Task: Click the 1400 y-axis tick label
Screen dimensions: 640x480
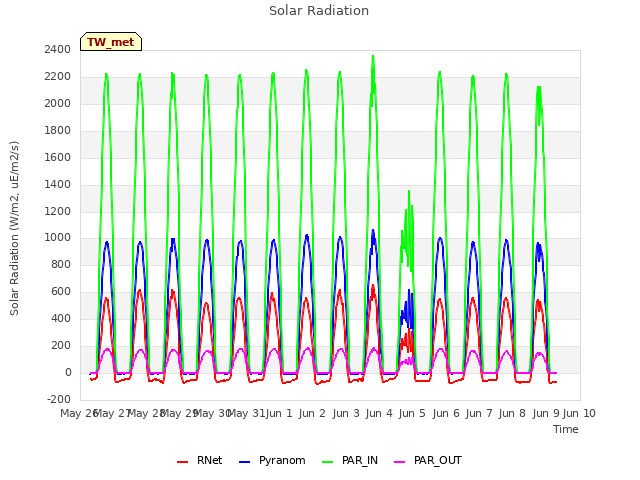Action: coord(58,184)
